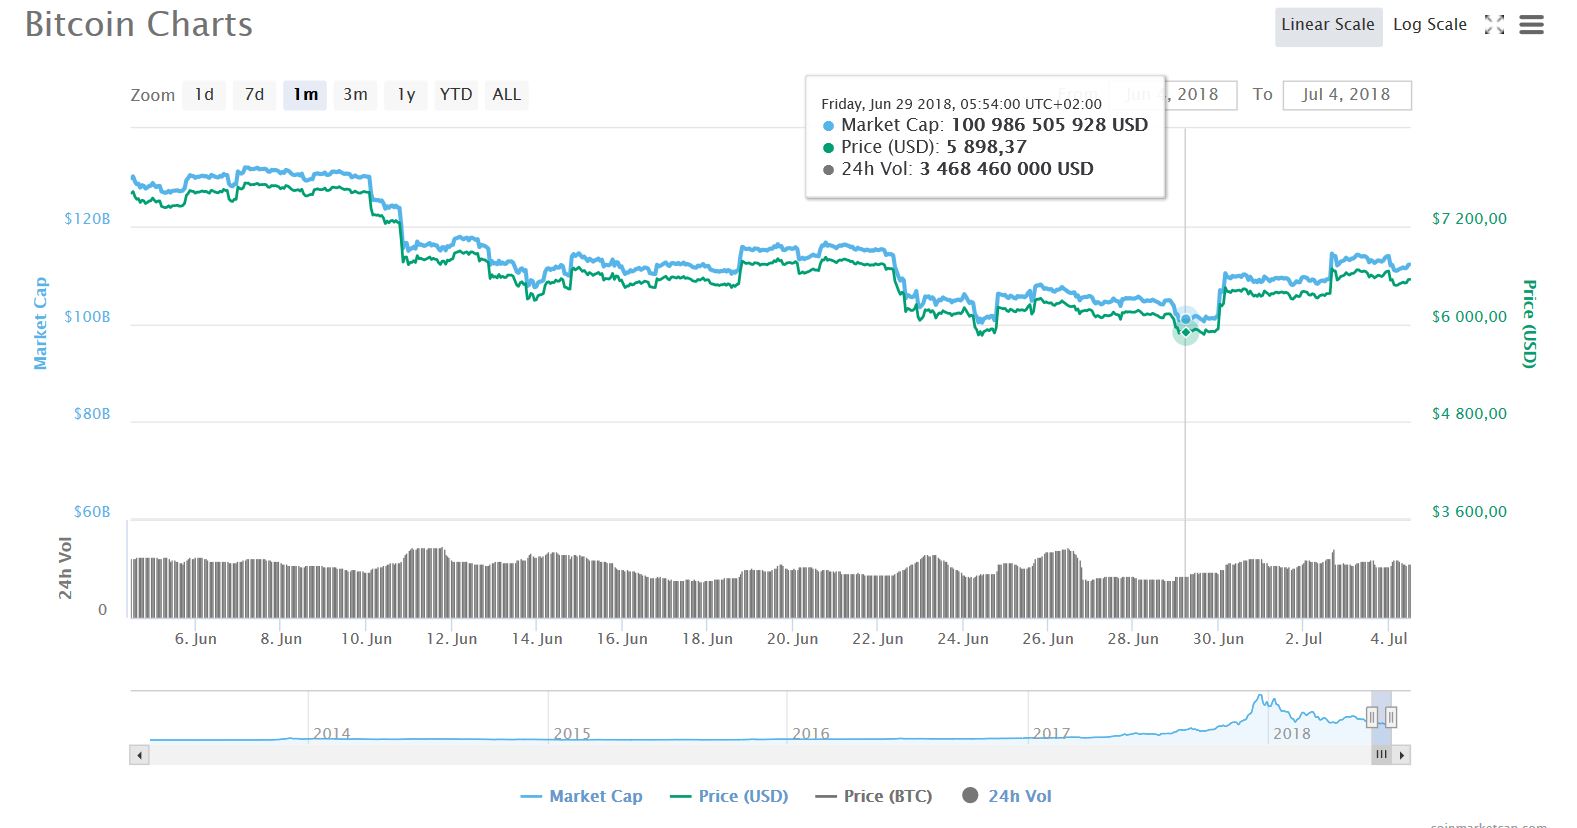Open the chart fullscreen view icon
Image resolution: width=1577 pixels, height=828 pixels.
point(1494,25)
